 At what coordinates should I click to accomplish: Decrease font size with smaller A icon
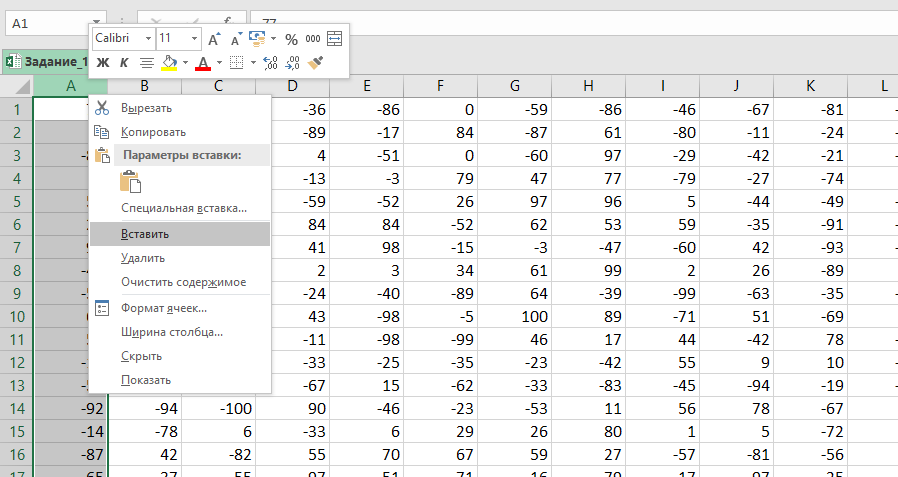coord(235,39)
